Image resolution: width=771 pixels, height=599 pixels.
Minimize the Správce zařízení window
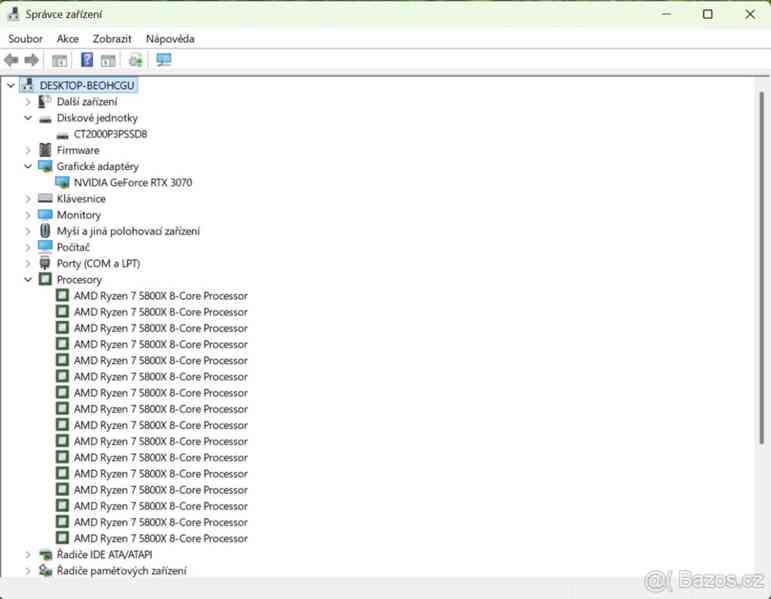coord(666,14)
